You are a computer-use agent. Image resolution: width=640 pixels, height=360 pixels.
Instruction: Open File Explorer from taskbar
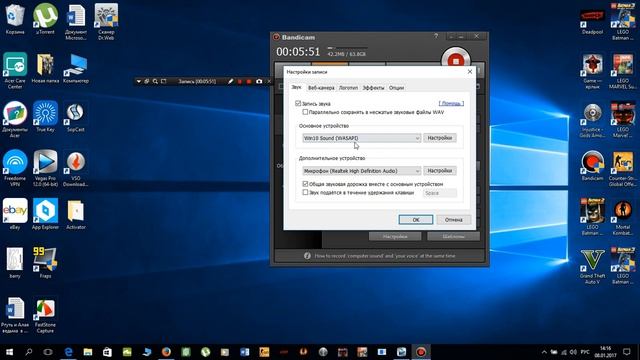pyautogui.click(x=88, y=352)
